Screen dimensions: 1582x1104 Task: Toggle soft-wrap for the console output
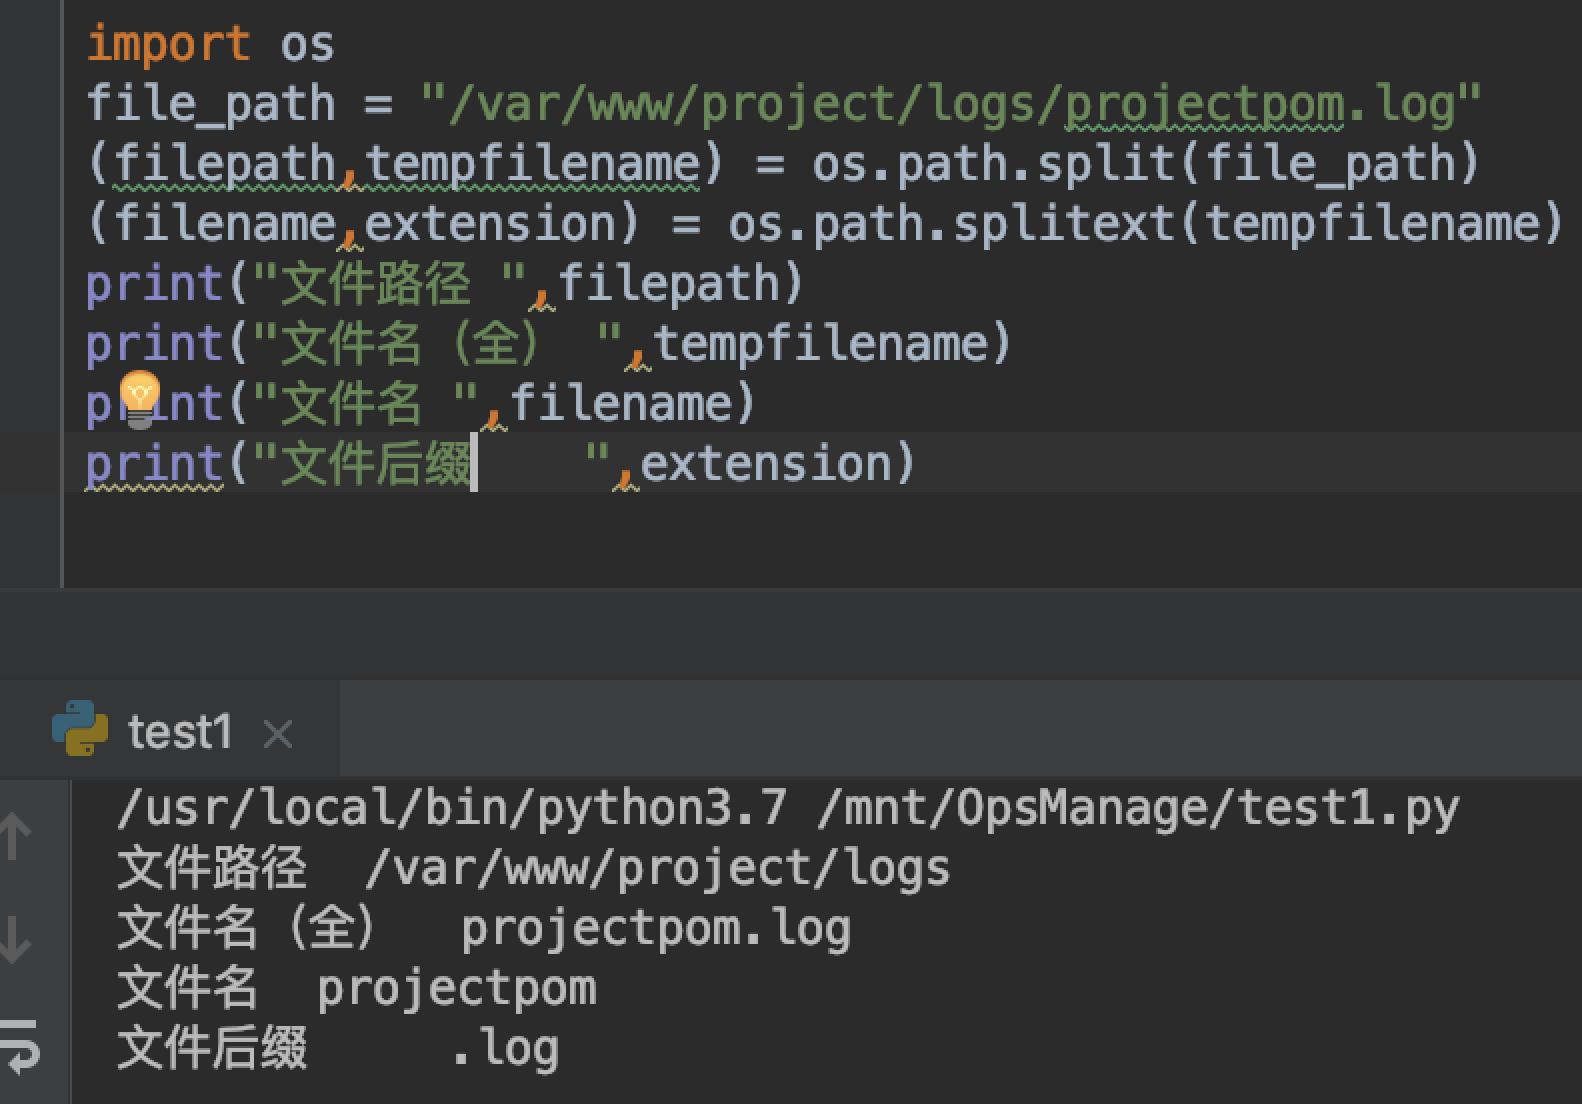click(20, 1044)
